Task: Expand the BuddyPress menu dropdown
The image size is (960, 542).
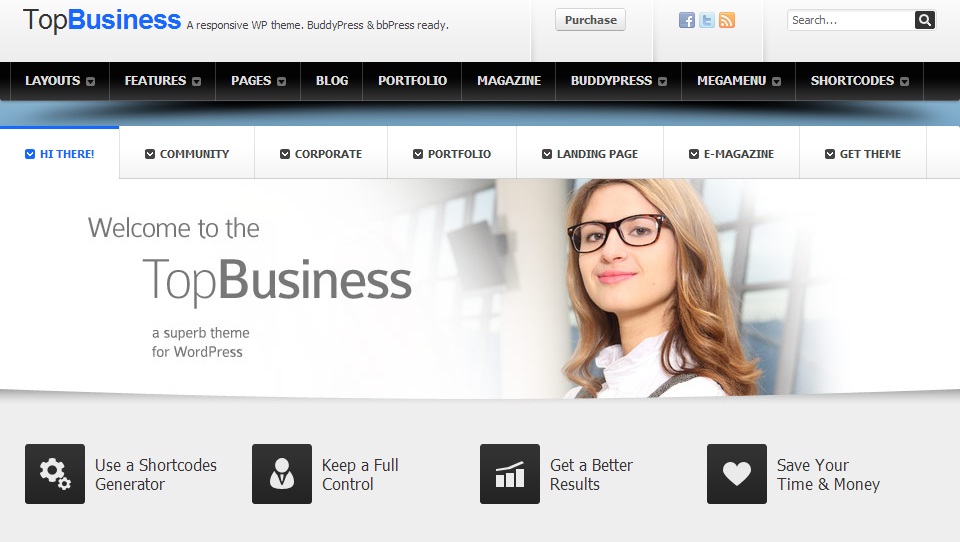Action: click(662, 81)
